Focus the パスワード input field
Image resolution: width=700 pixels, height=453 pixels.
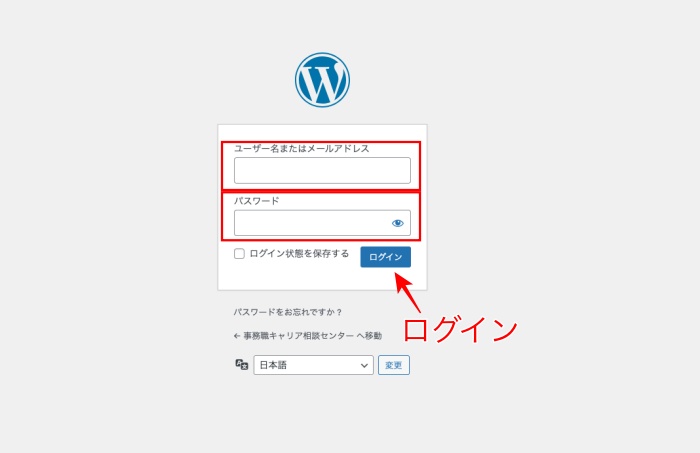coord(322,223)
